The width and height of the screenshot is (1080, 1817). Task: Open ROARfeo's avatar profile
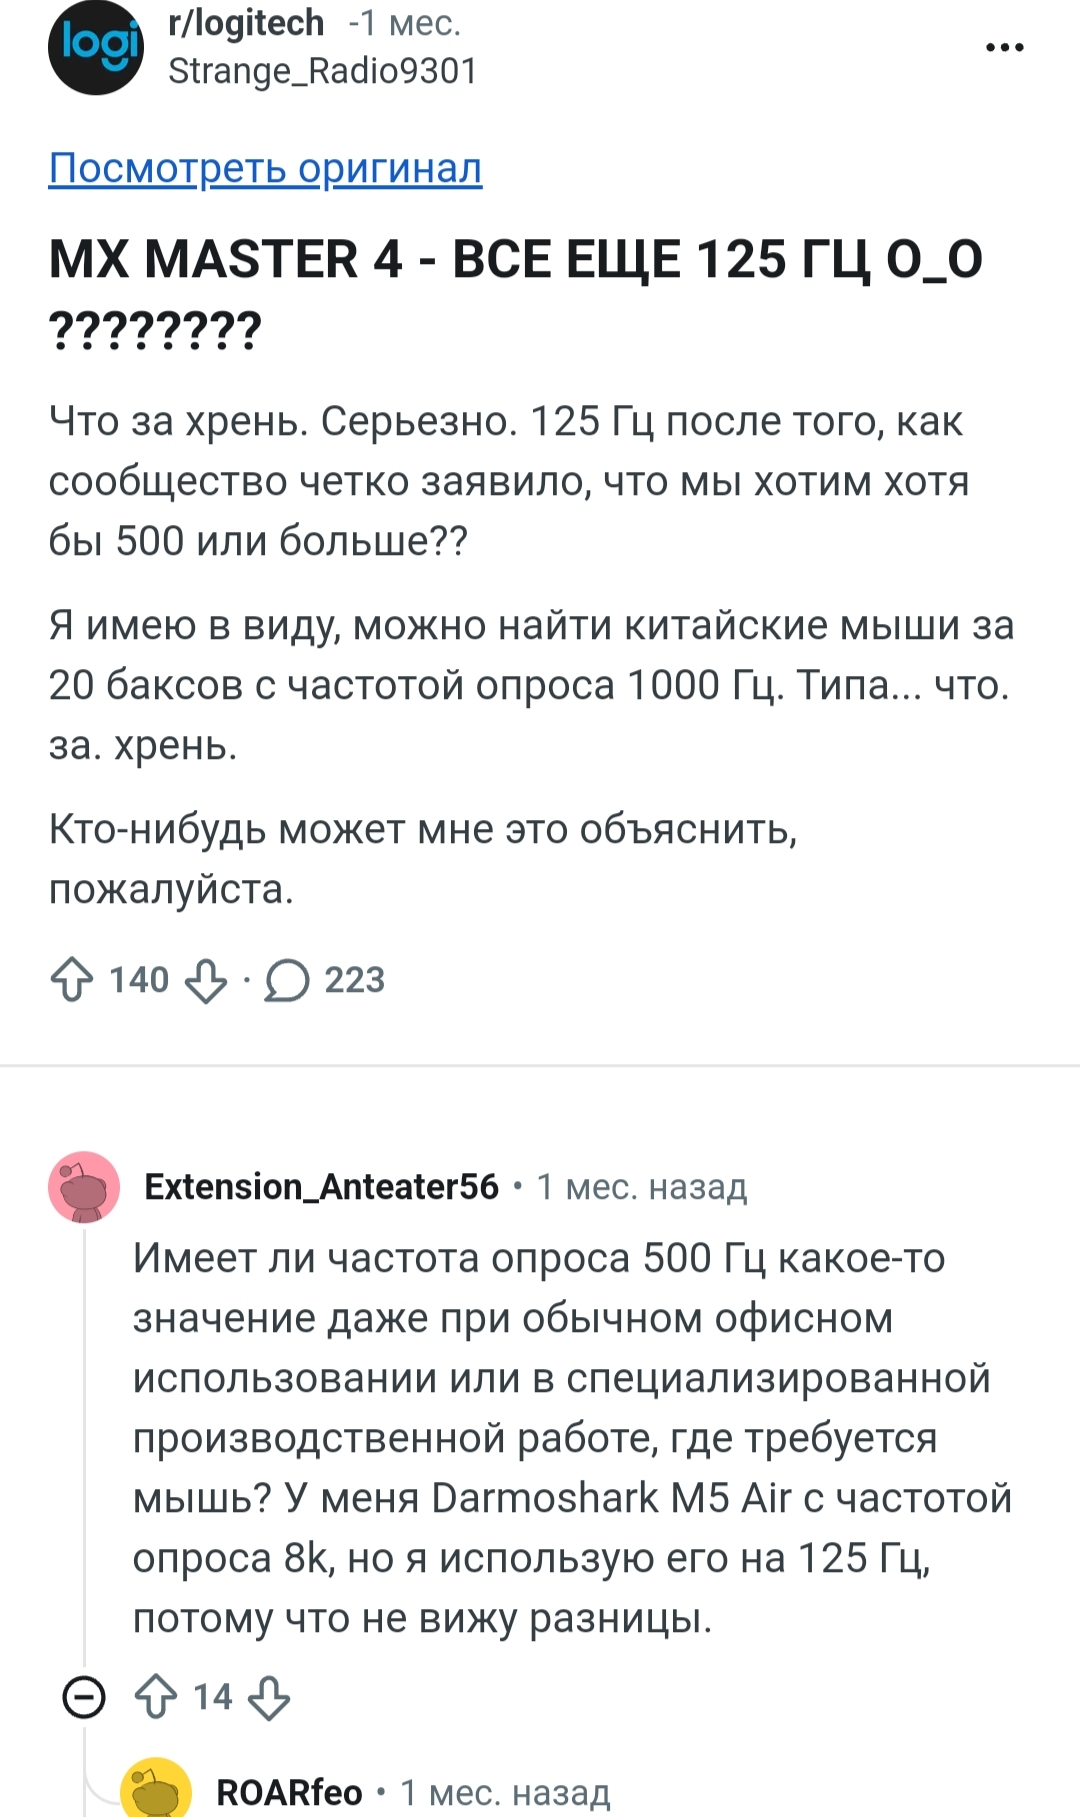click(x=156, y=1790)
